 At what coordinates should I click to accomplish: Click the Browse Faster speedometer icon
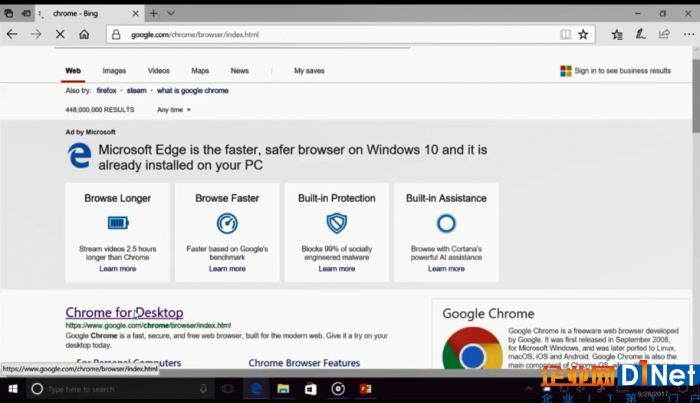coord(227,223)
